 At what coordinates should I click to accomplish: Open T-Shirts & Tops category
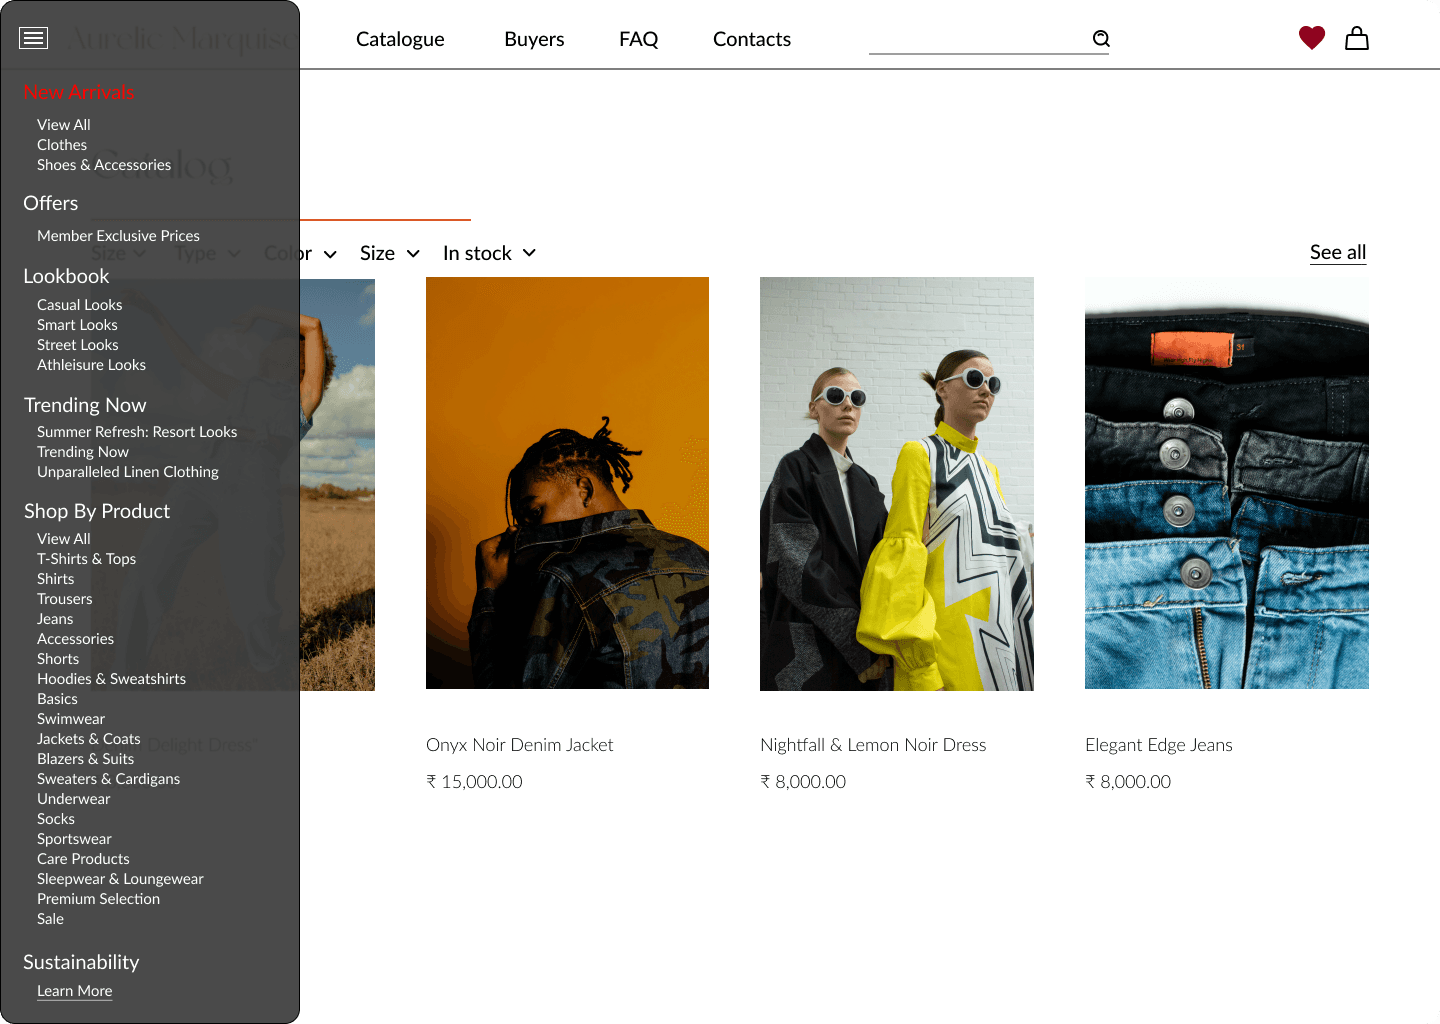(x=86, y=559)
